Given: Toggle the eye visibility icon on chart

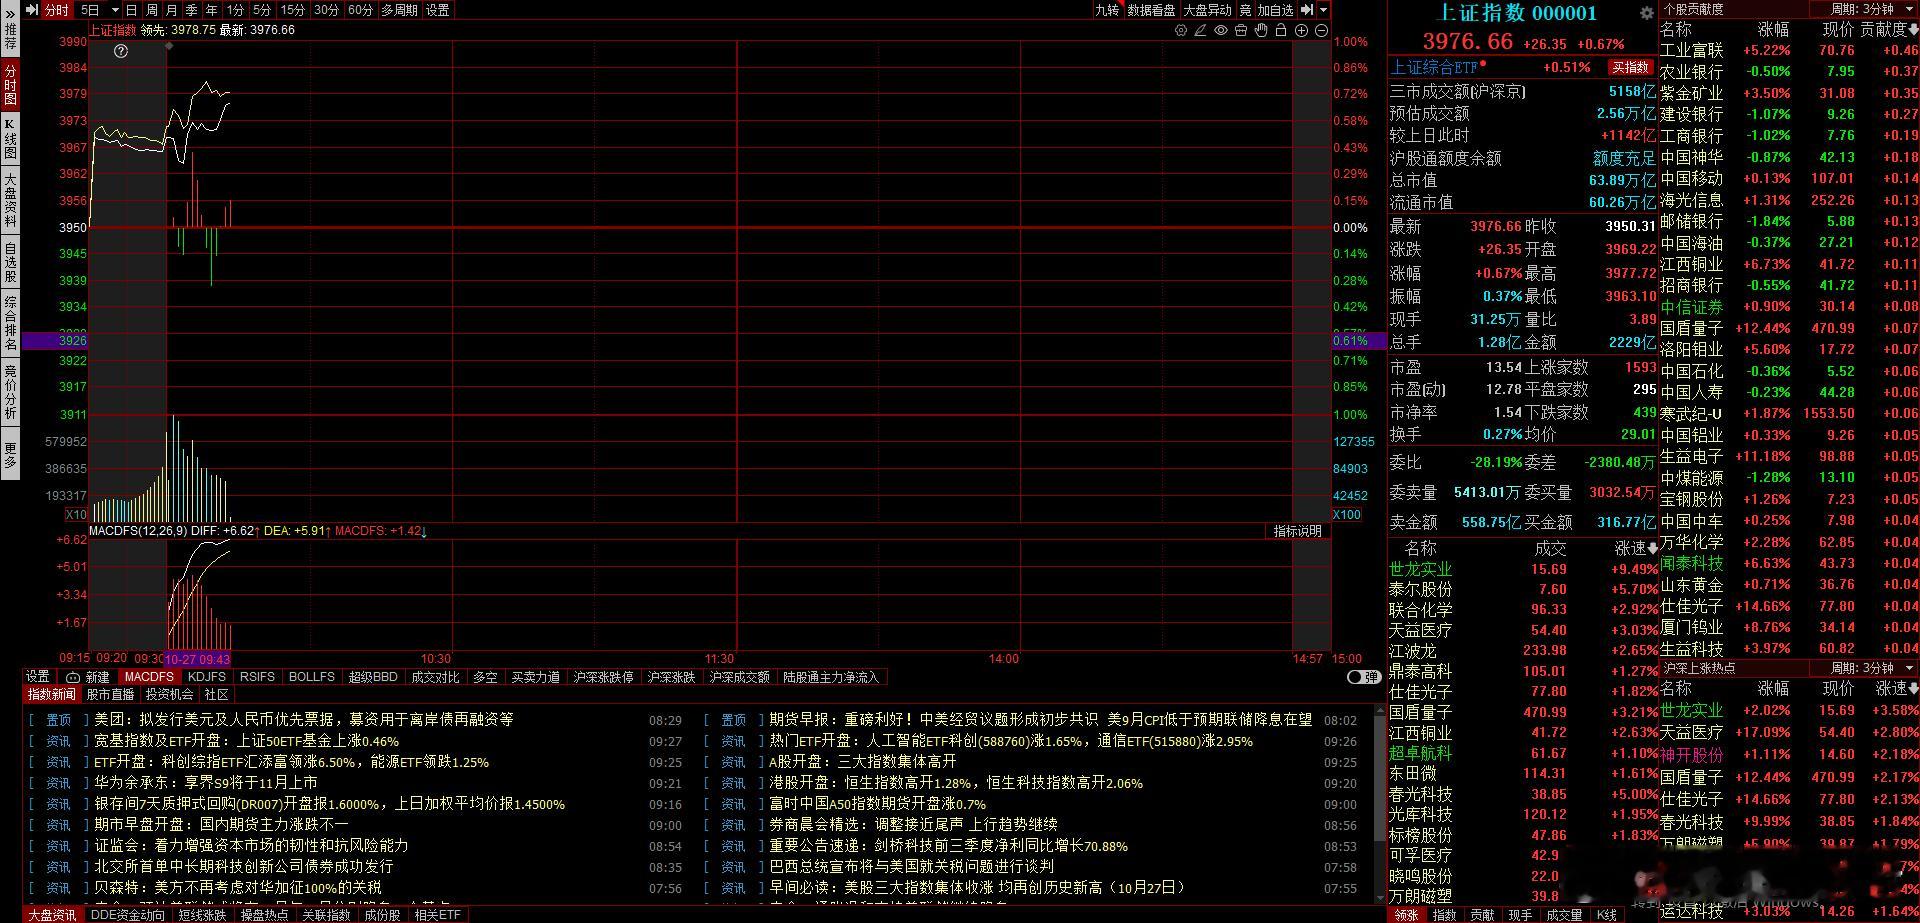Looking at the screenshot, I should 1221,30.
